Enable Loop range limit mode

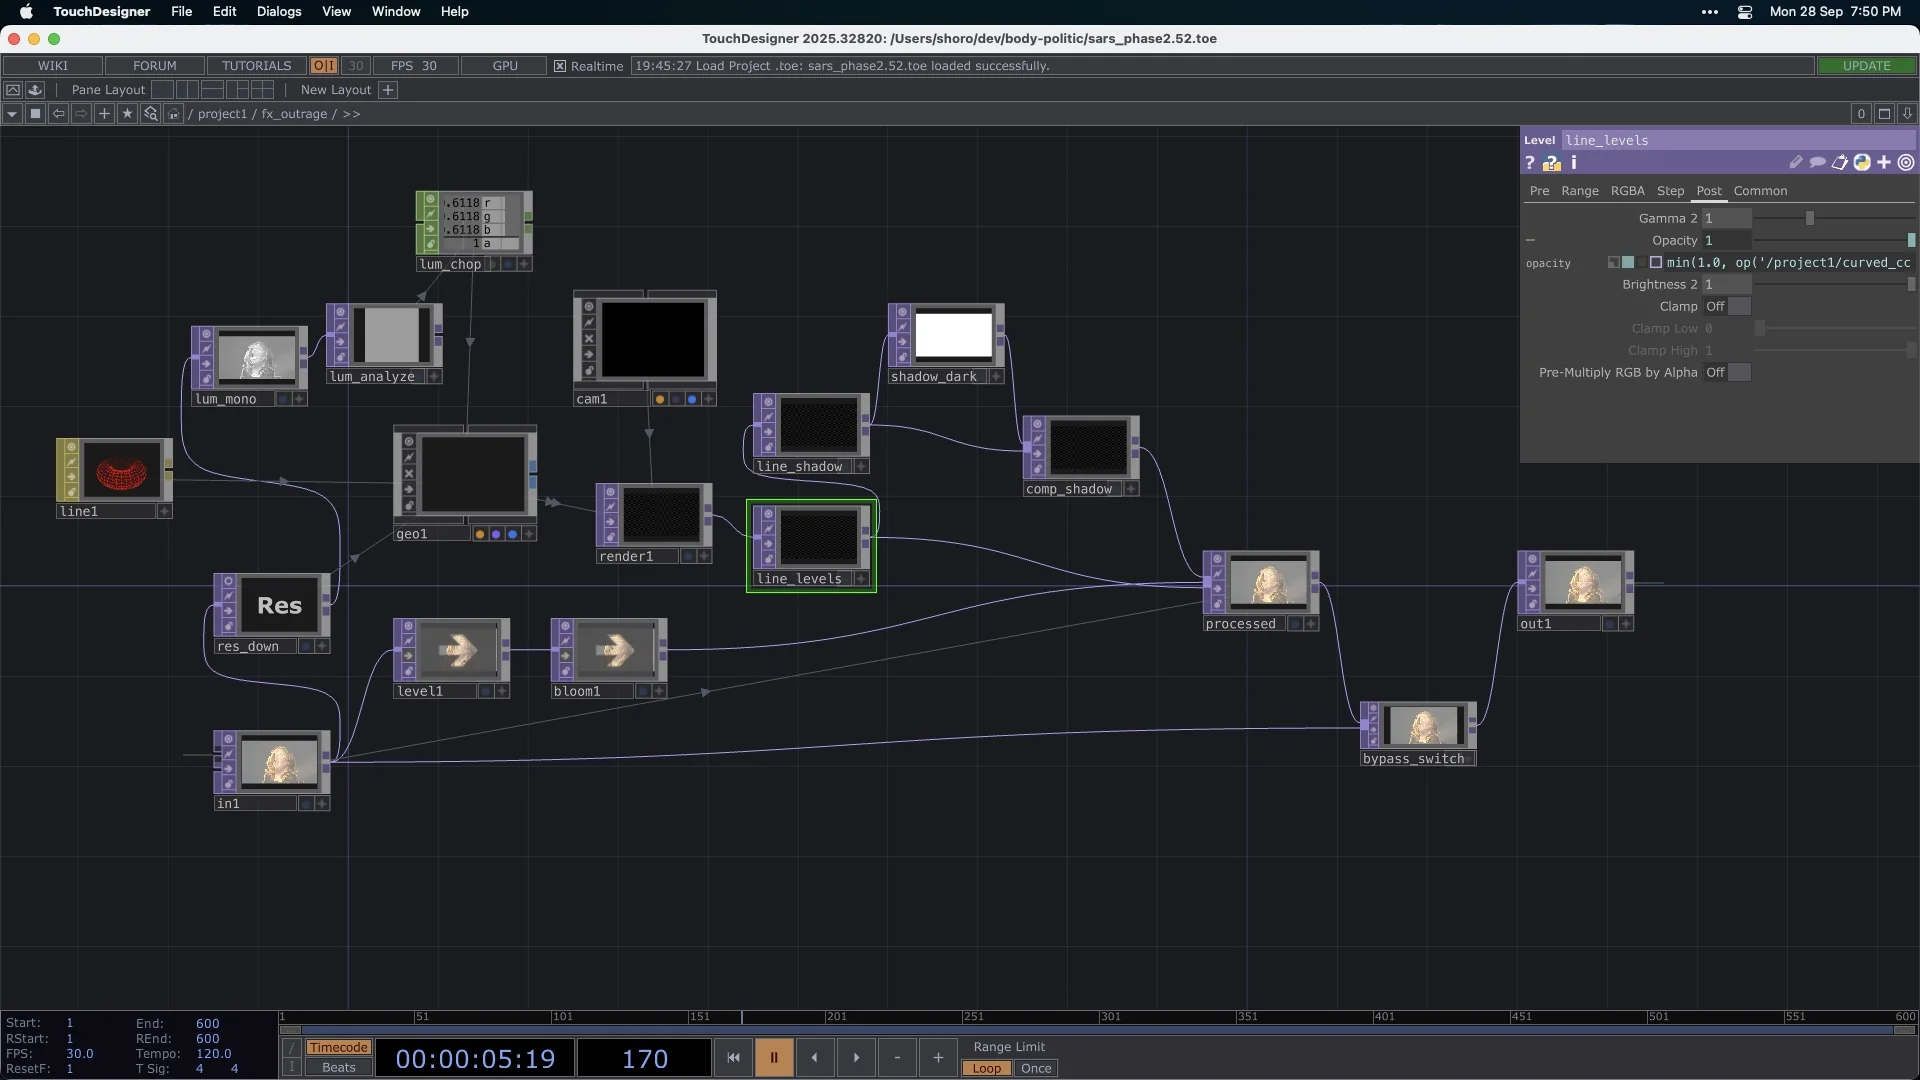[x=986, y=1068]
